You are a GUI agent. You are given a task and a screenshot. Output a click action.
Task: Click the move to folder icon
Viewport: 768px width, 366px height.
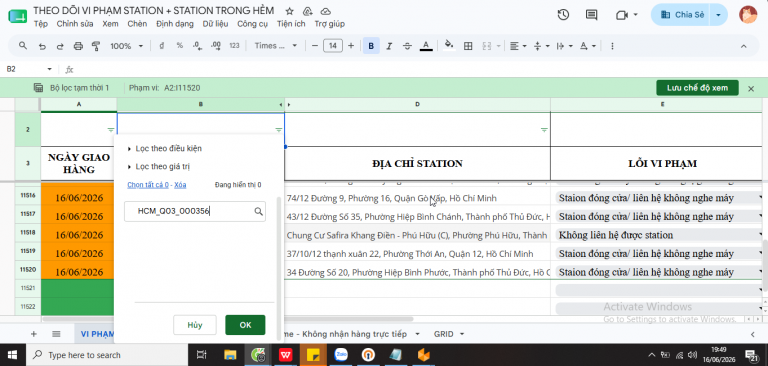point(308,11)
